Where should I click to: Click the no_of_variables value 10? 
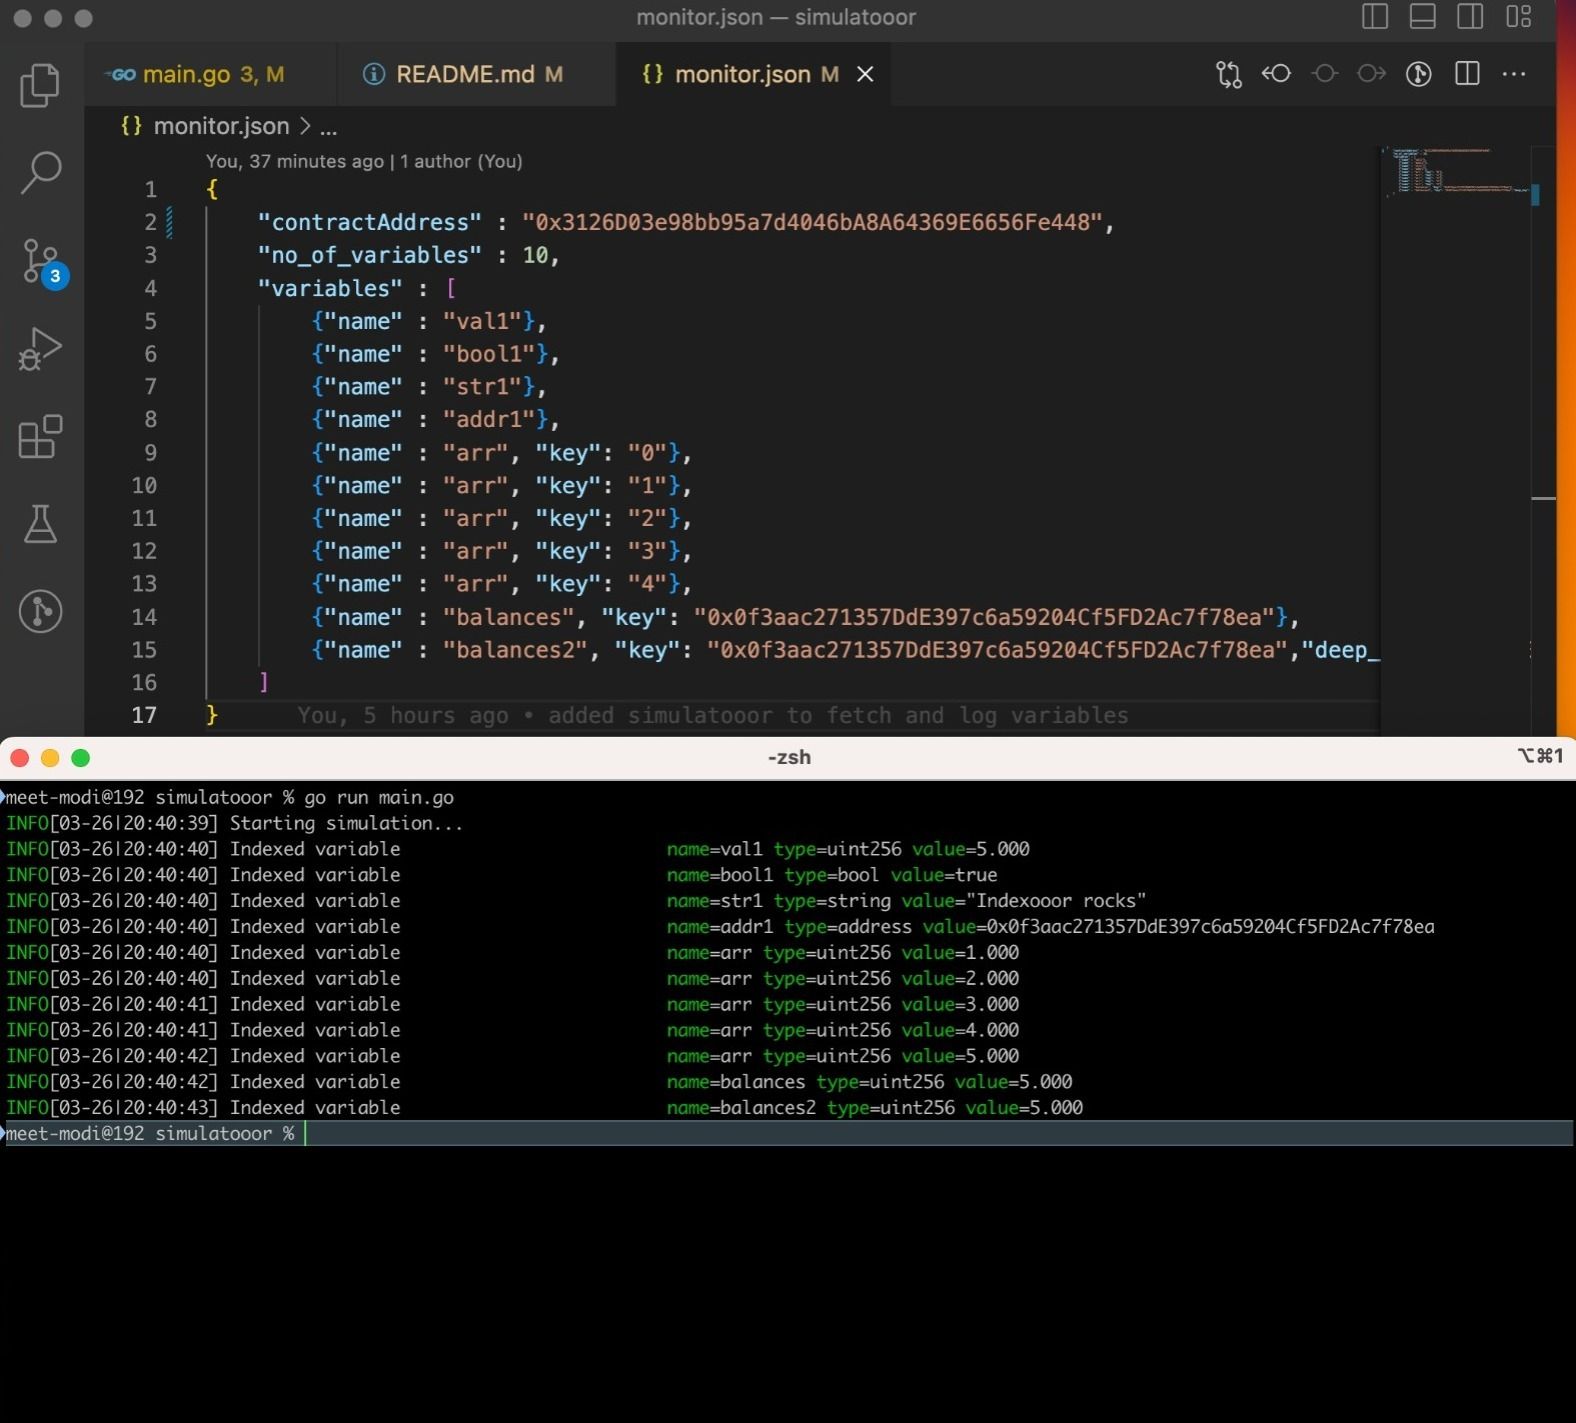pyautogui.click(x=535, y=255)
